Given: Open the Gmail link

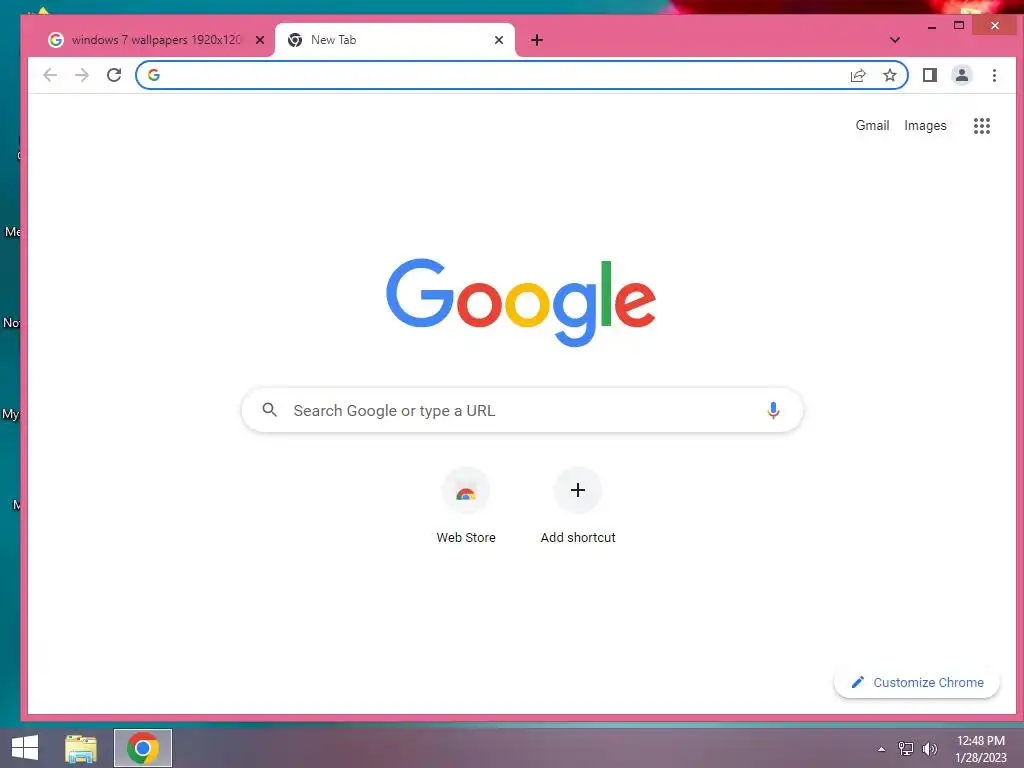Looking at the screenshot, I should point(872,125).
